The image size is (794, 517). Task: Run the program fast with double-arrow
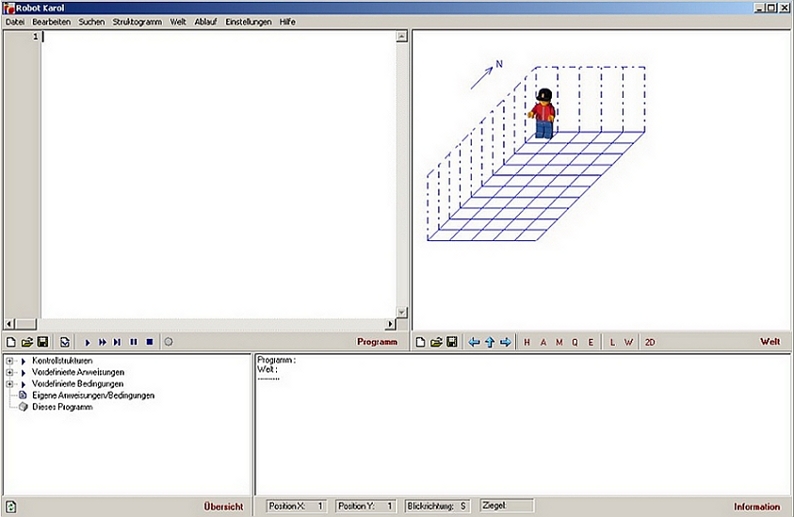102,342
